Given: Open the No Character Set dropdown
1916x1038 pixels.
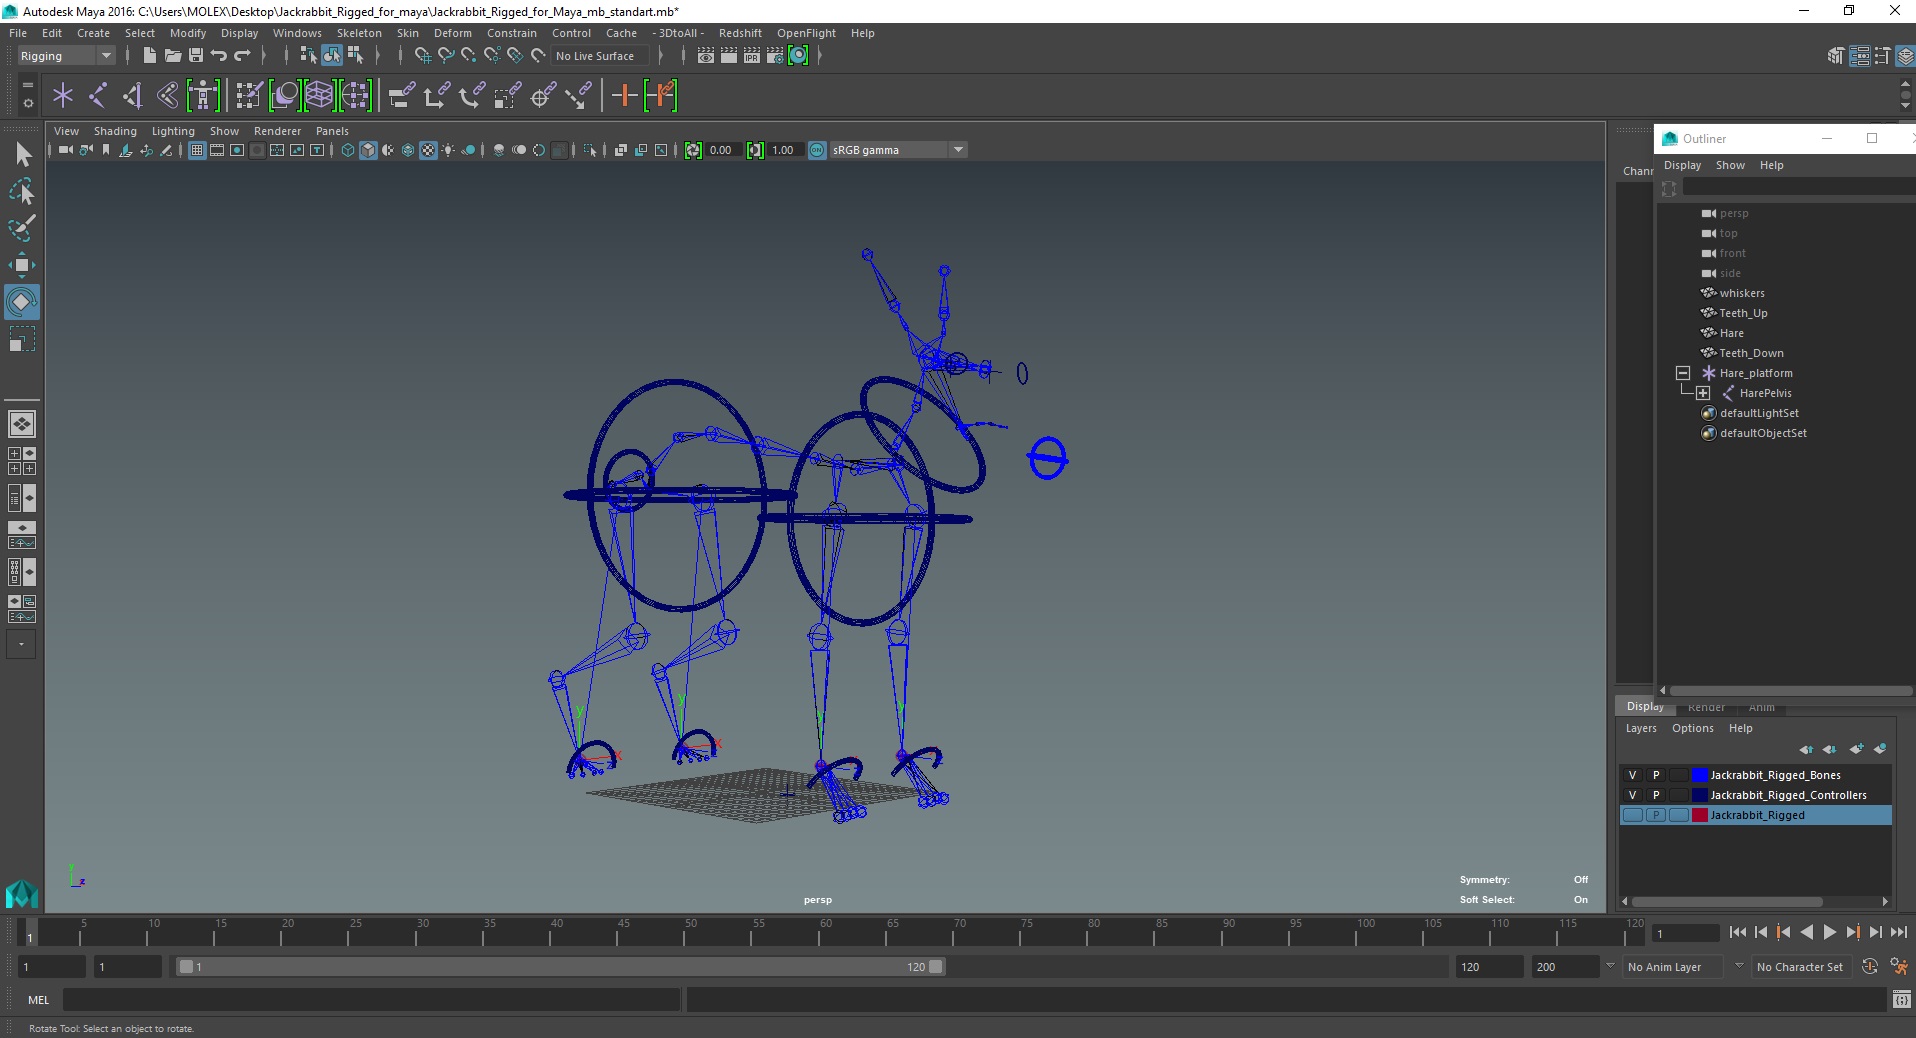Looking at the screenshot, I should (x=1803, y=967).
